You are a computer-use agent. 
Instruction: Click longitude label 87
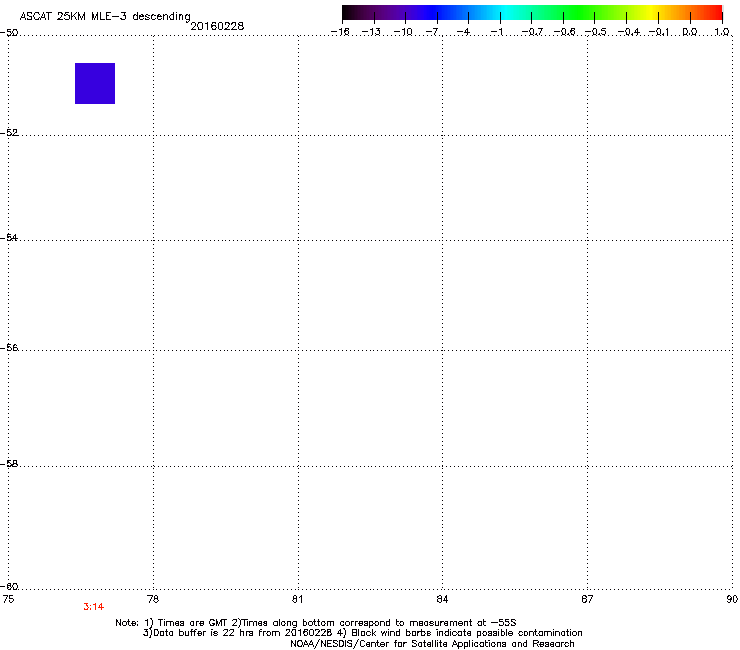pos(587,599)
